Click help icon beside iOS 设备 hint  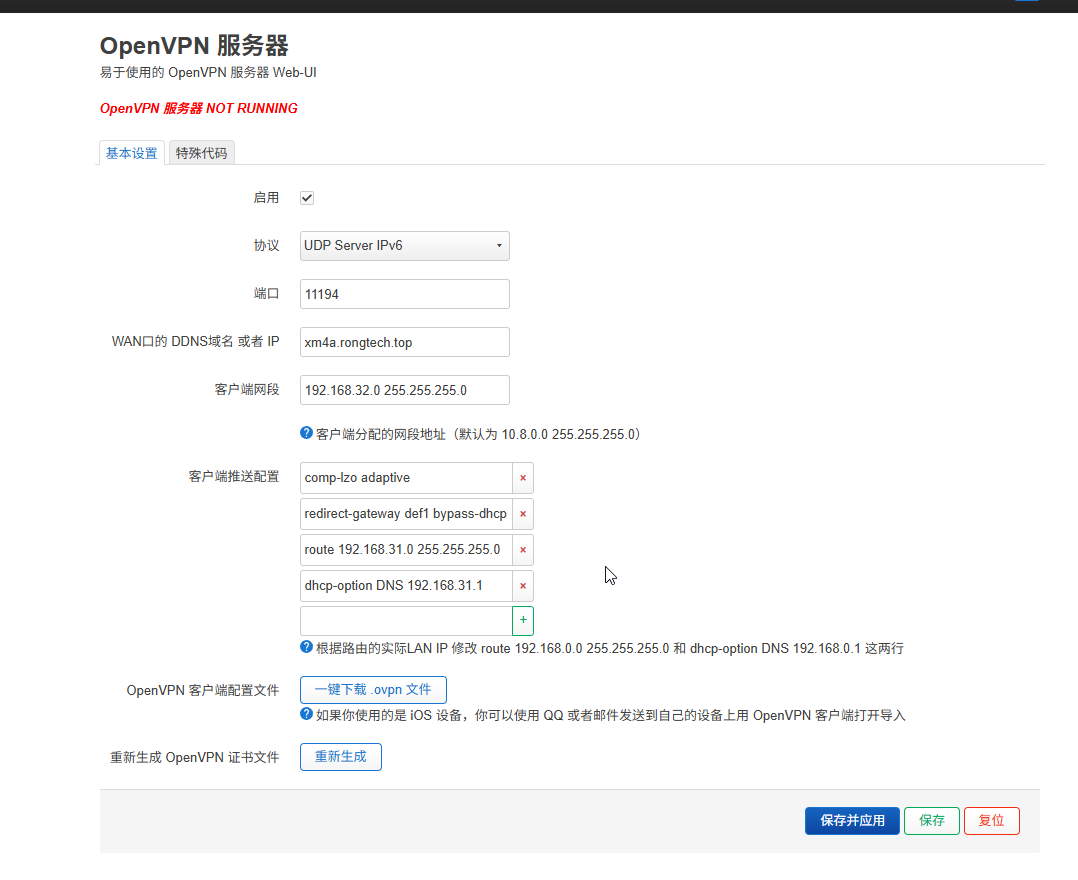click(307, 714)
